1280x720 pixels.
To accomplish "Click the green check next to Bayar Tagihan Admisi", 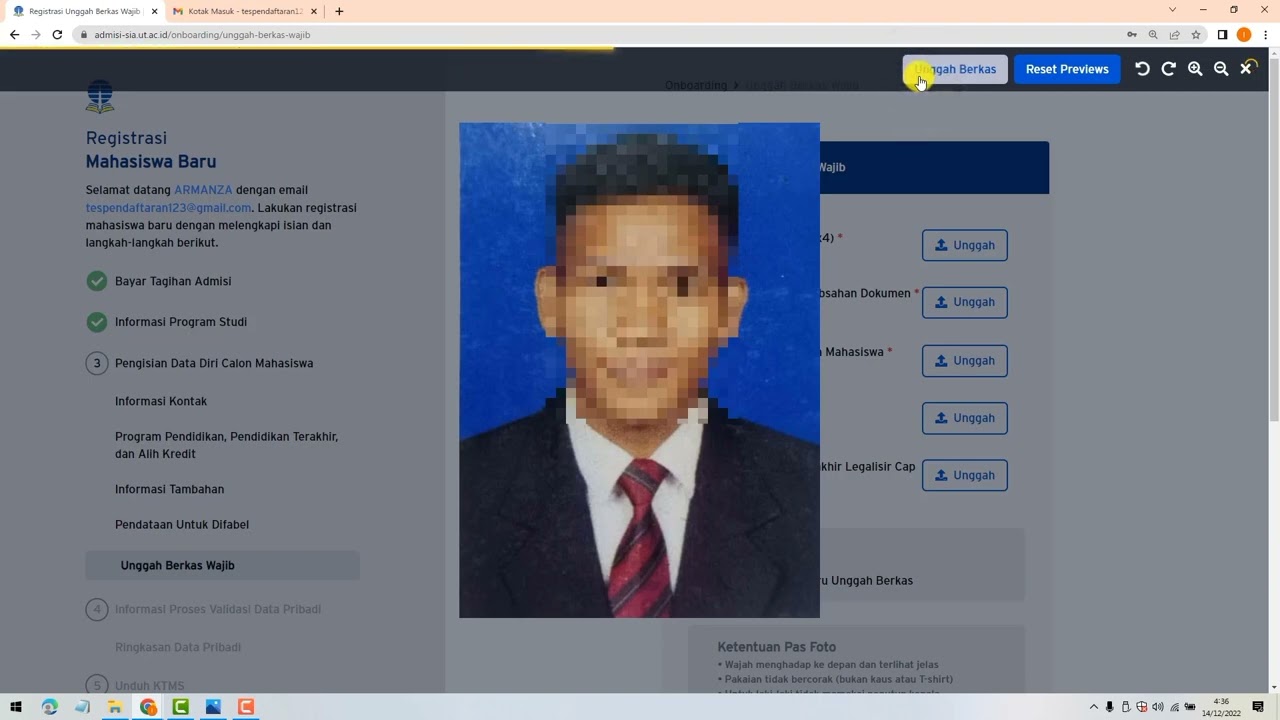I will point(97,281).
